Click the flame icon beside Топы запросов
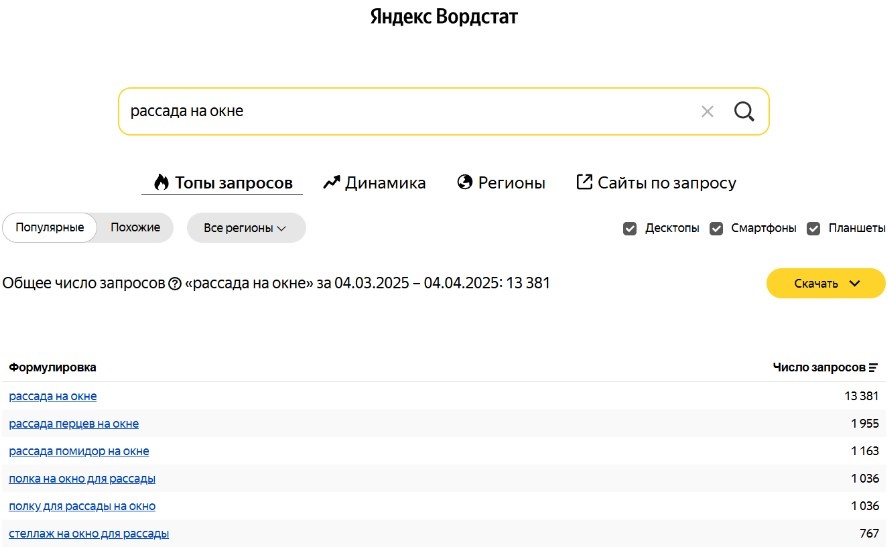This screenshot has width=888, height=547. click(x=161, y=182)
